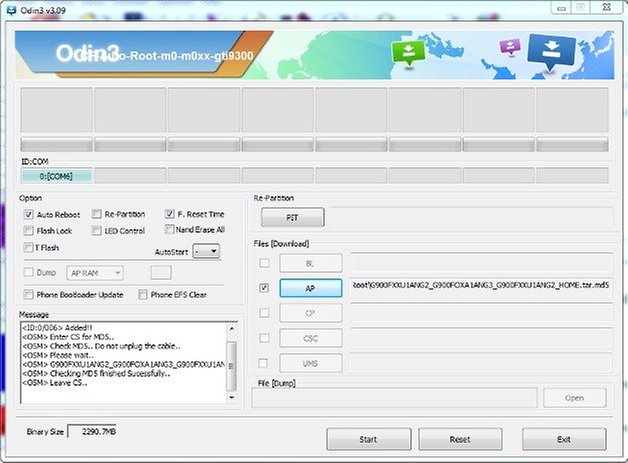The width and height of the screenshot is (628, 463).
Task: Click the Message log scroll down arrow
Action: pos(231,397)
